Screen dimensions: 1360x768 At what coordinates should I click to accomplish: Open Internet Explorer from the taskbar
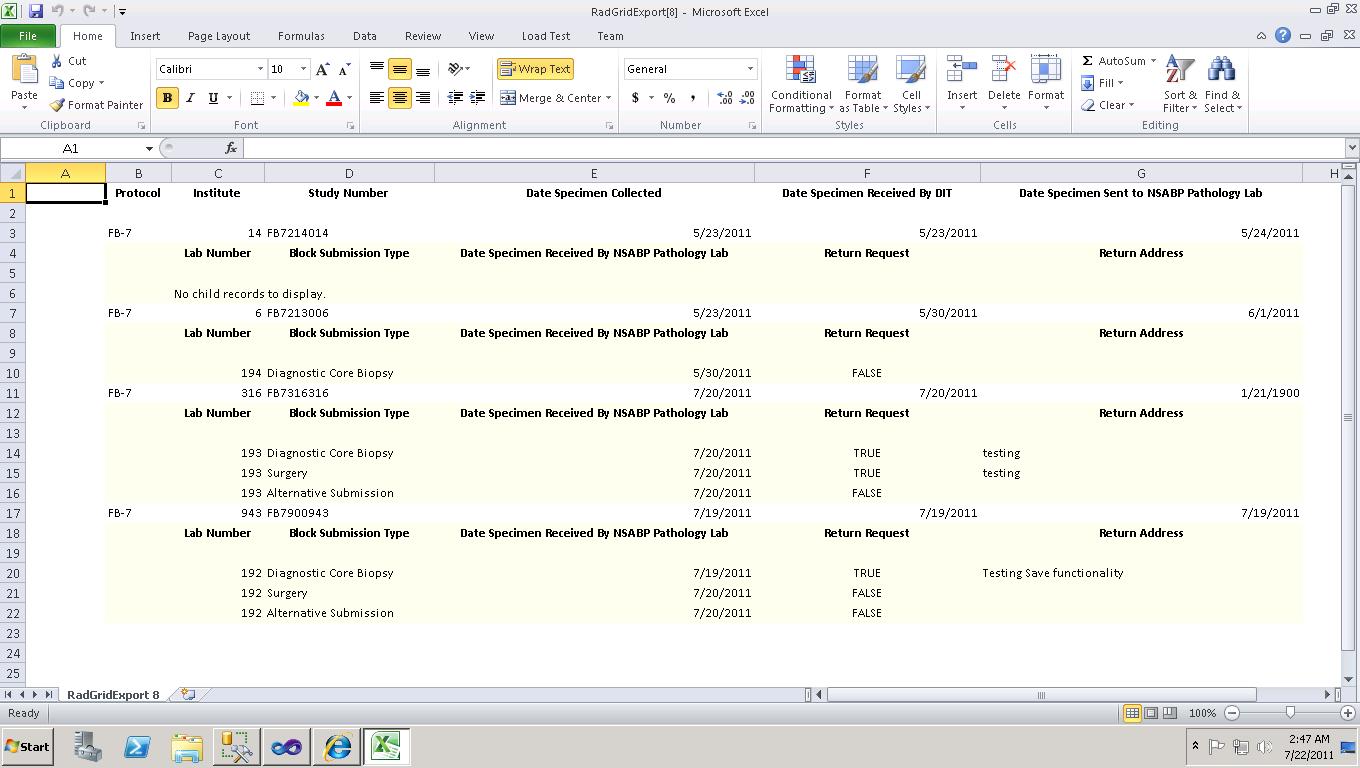[337, 747]
